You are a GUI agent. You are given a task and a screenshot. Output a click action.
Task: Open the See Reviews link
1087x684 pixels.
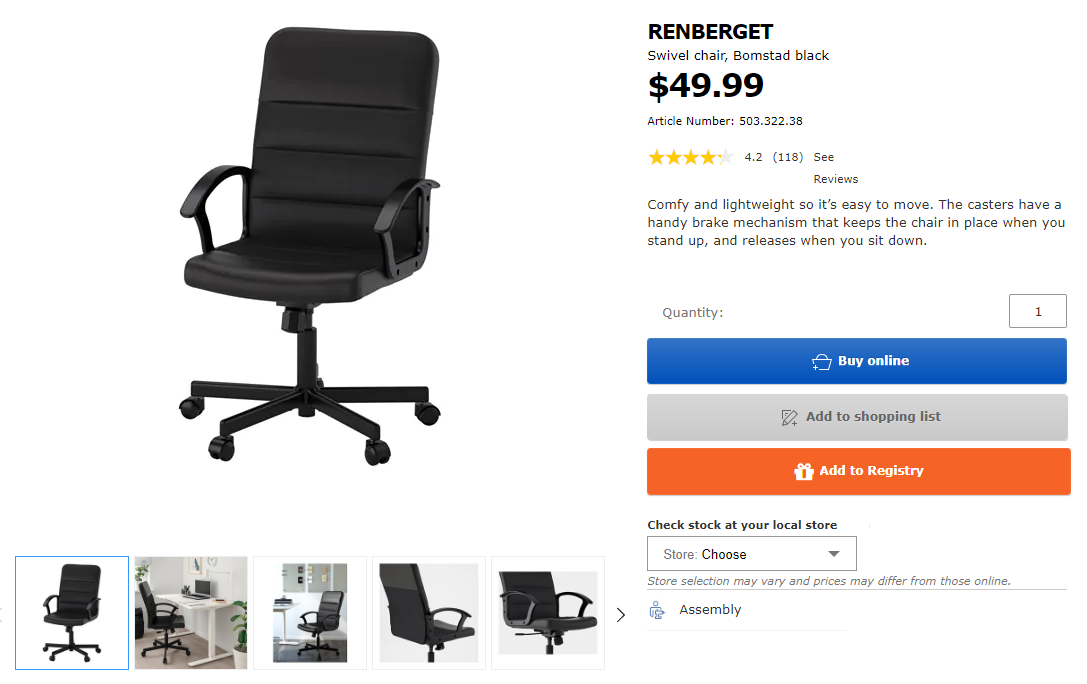click(x=835, y=168)
